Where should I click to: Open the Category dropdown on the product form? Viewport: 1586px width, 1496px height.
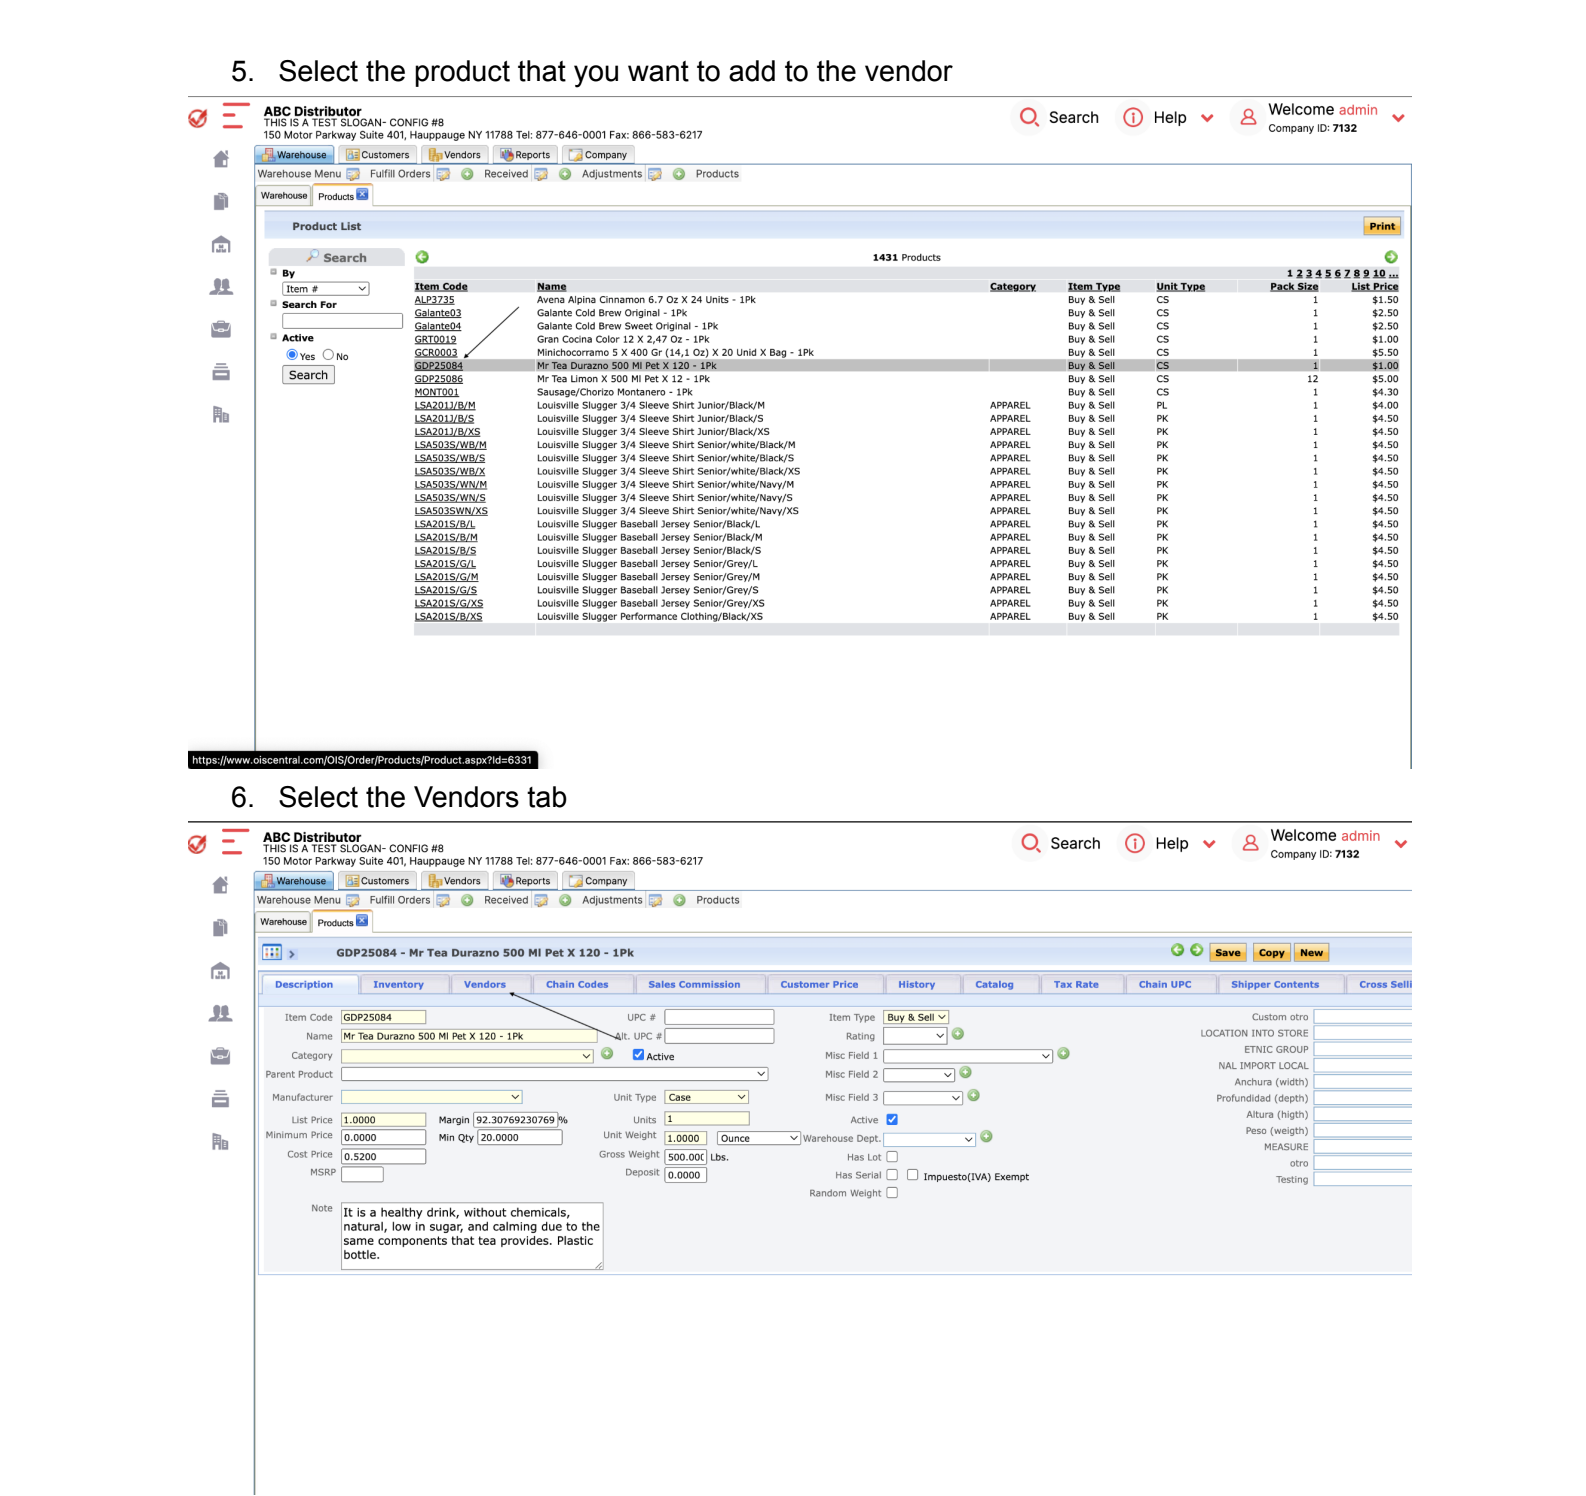tap(467, 1056)
